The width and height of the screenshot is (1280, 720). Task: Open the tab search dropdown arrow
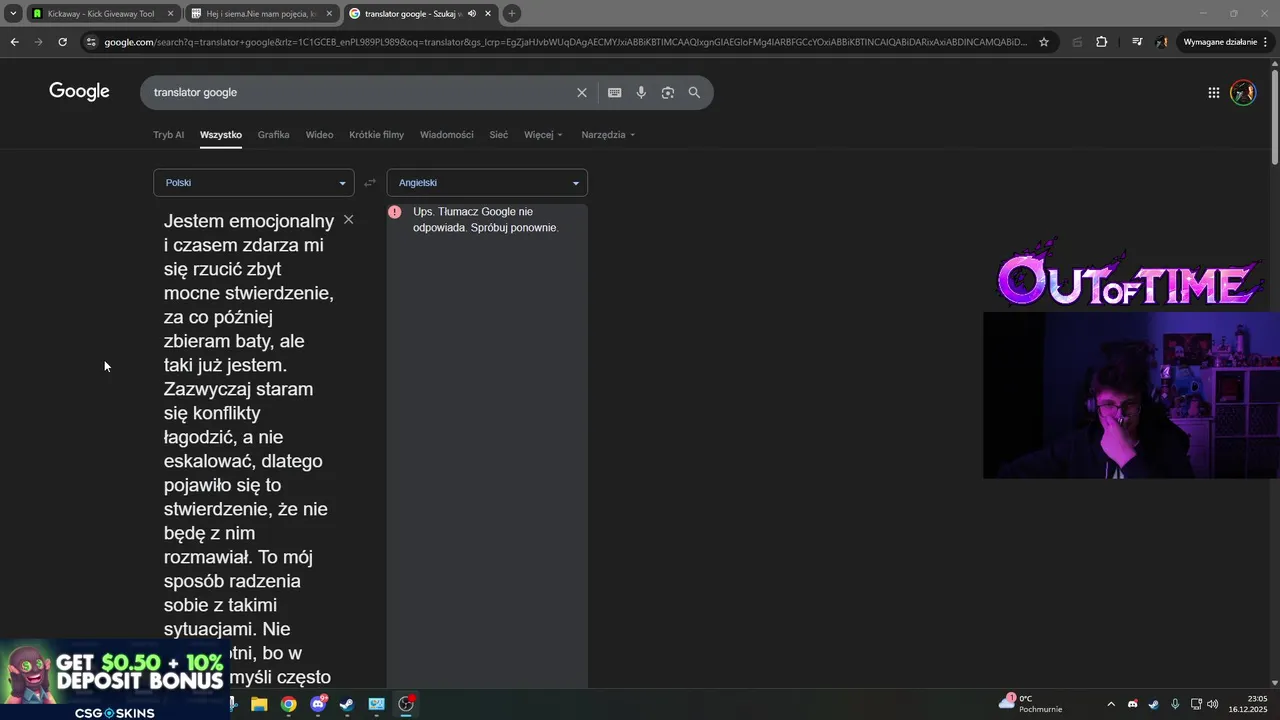click(13, 14)
